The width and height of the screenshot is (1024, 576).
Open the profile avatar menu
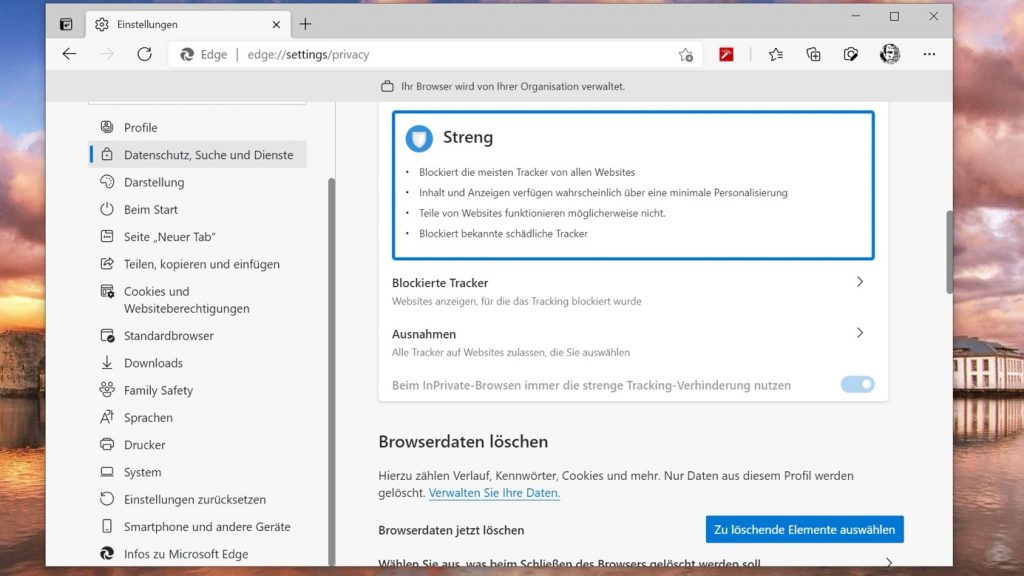click(889, 54)
